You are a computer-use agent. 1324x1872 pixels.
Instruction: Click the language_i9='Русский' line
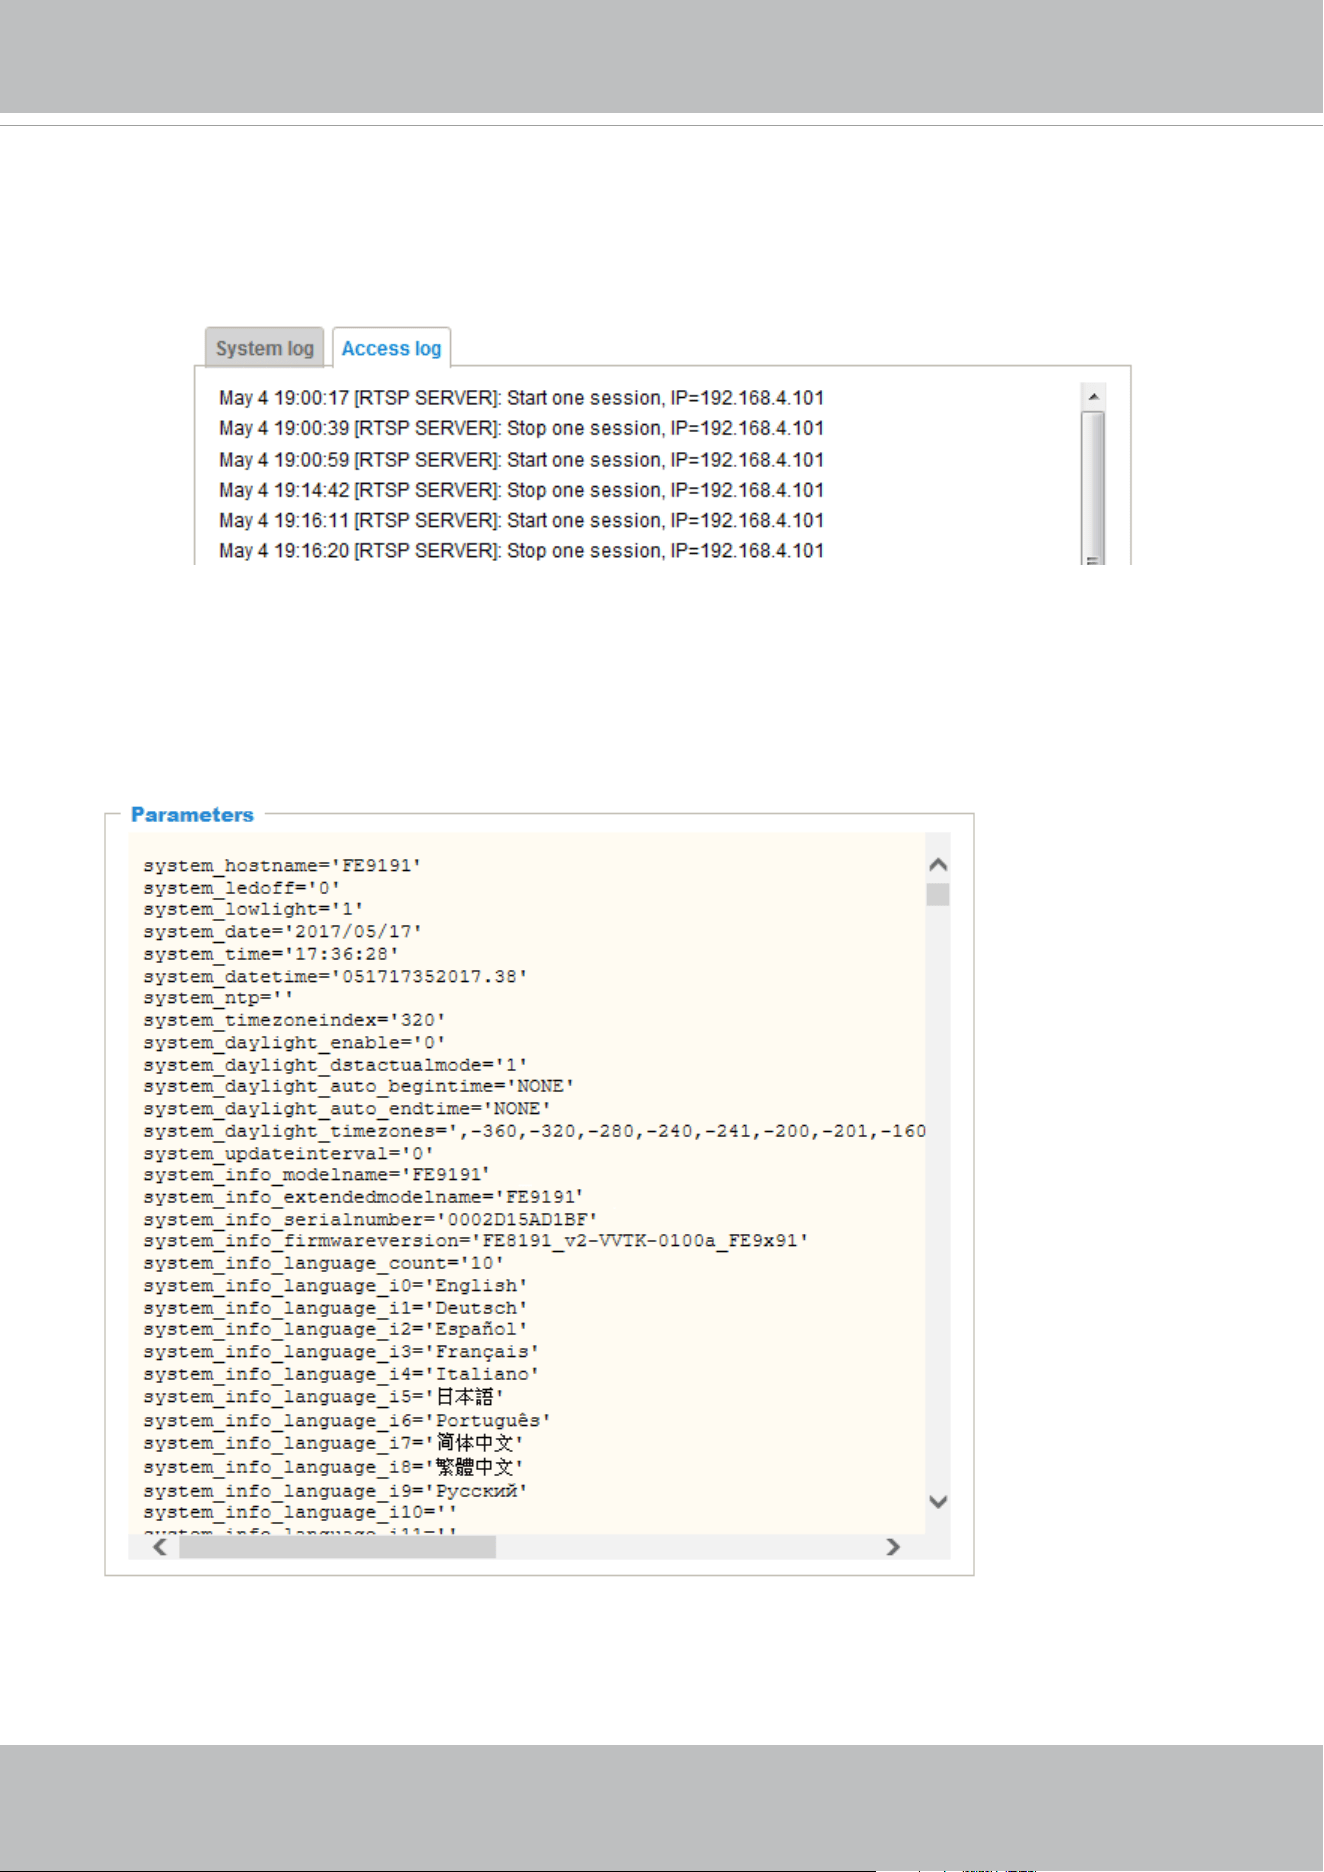(x=335, y=1491)
